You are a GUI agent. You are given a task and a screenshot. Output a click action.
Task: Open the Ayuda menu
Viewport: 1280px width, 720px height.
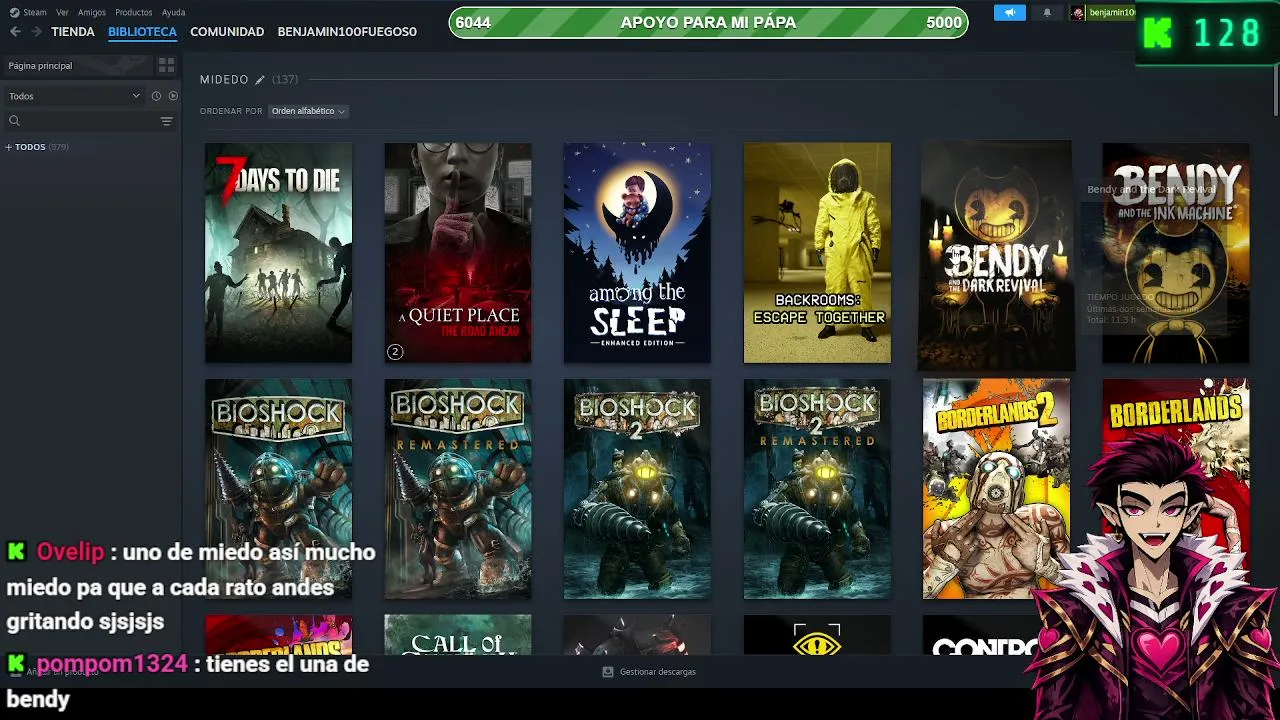pyautogui.click(x=173, y=12)
